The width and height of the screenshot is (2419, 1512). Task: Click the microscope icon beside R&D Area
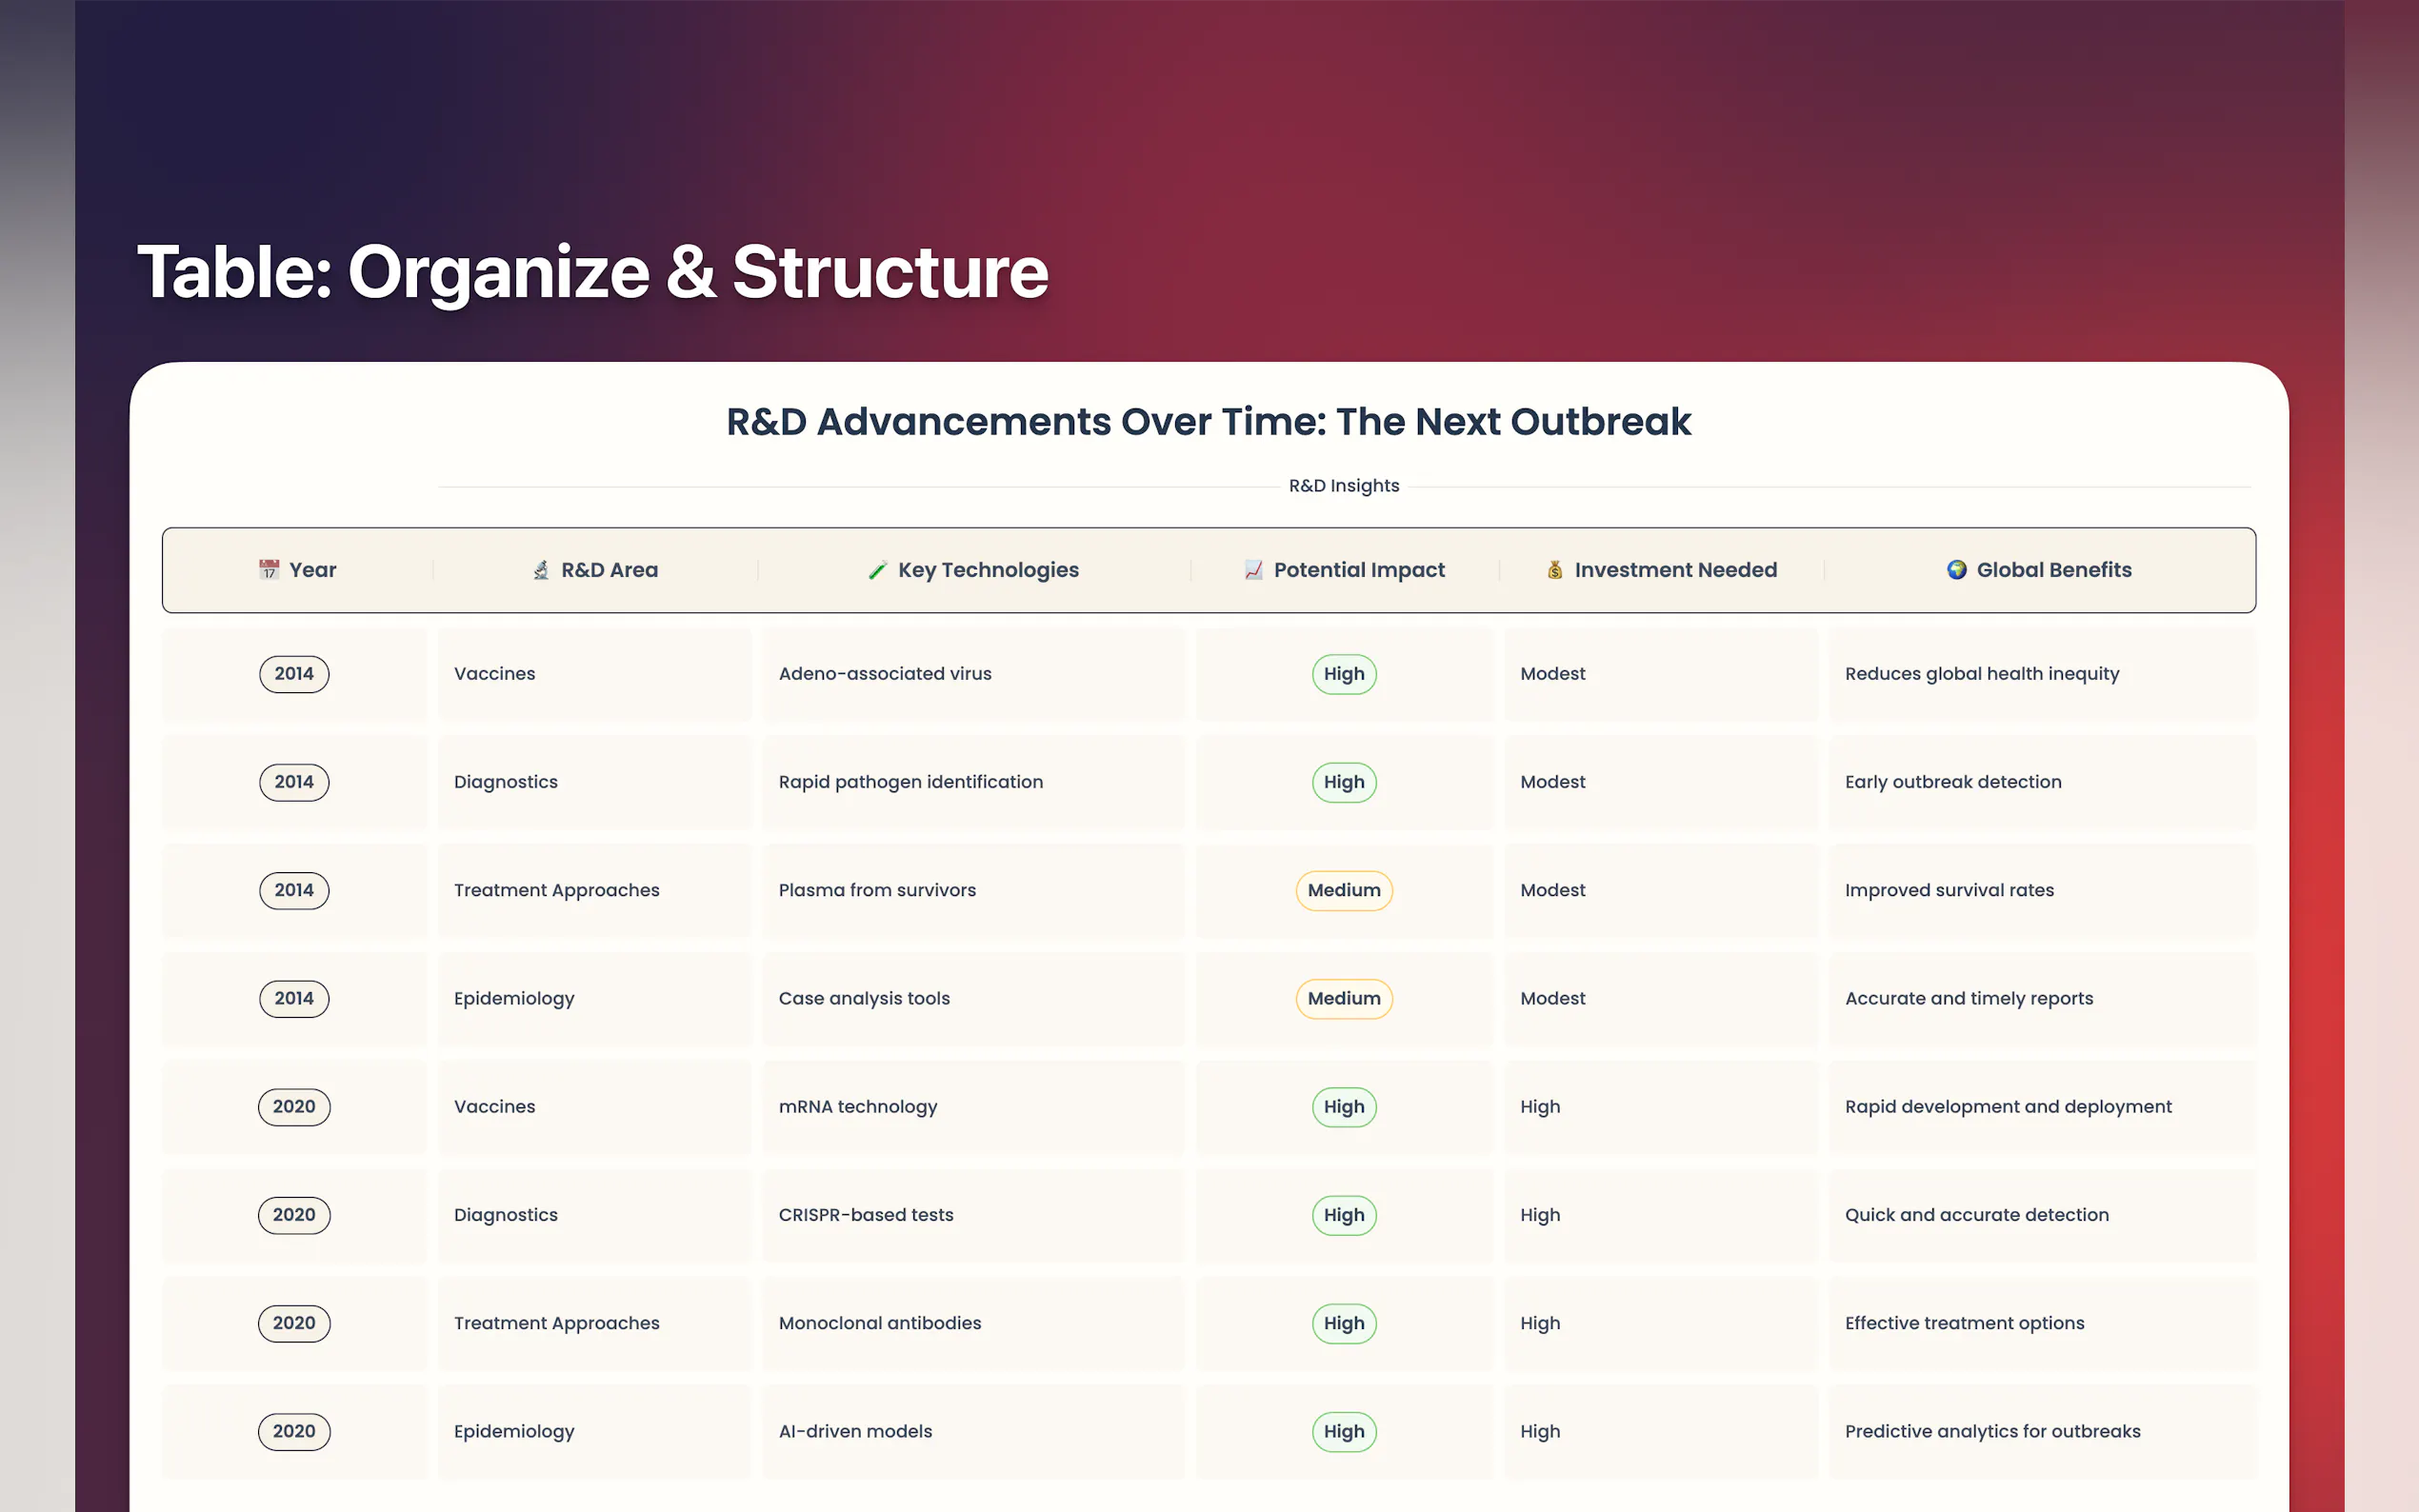541,570
